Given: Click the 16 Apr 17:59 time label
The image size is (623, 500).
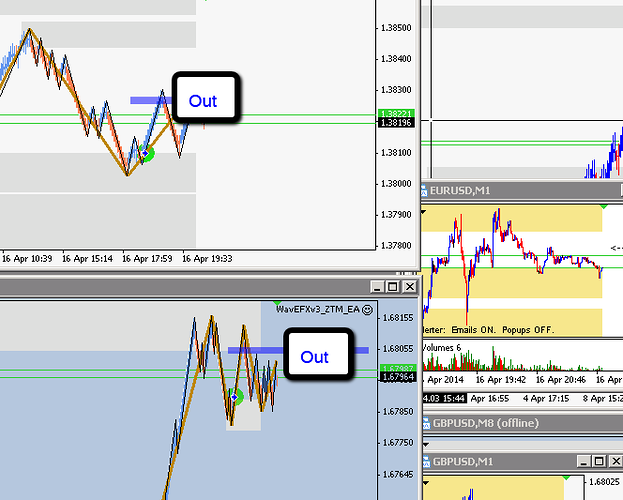Looking at the screenshot, I should pyautogui.click(x=147, y=259).
